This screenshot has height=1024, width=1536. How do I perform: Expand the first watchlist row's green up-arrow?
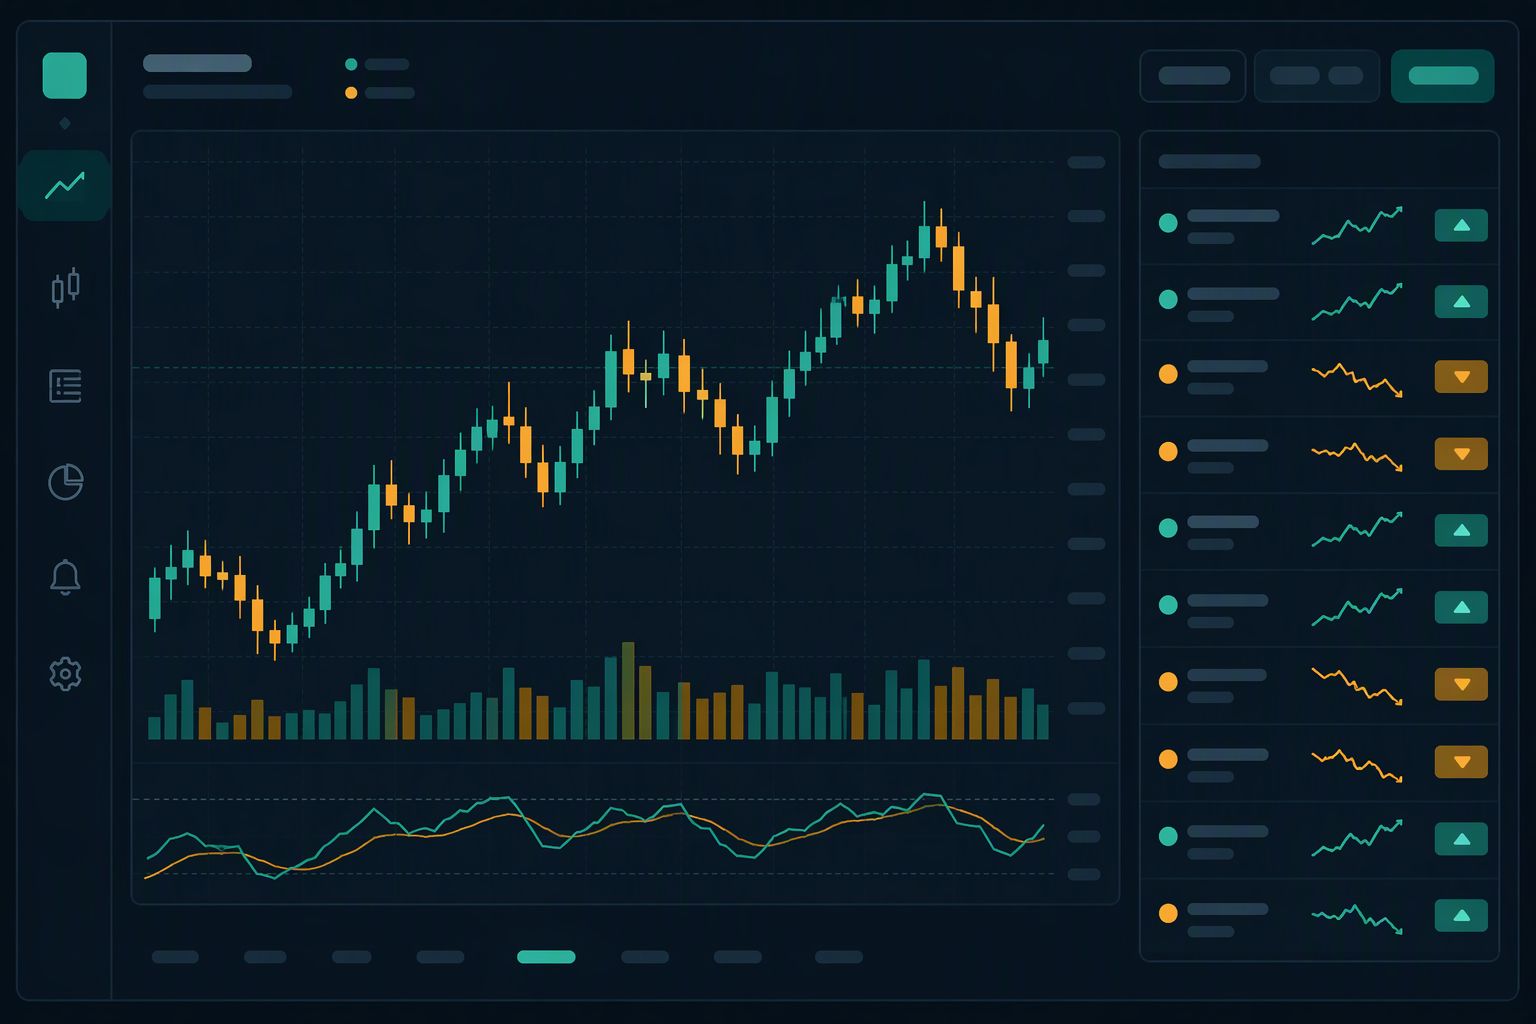click(x=1461, y=225)
